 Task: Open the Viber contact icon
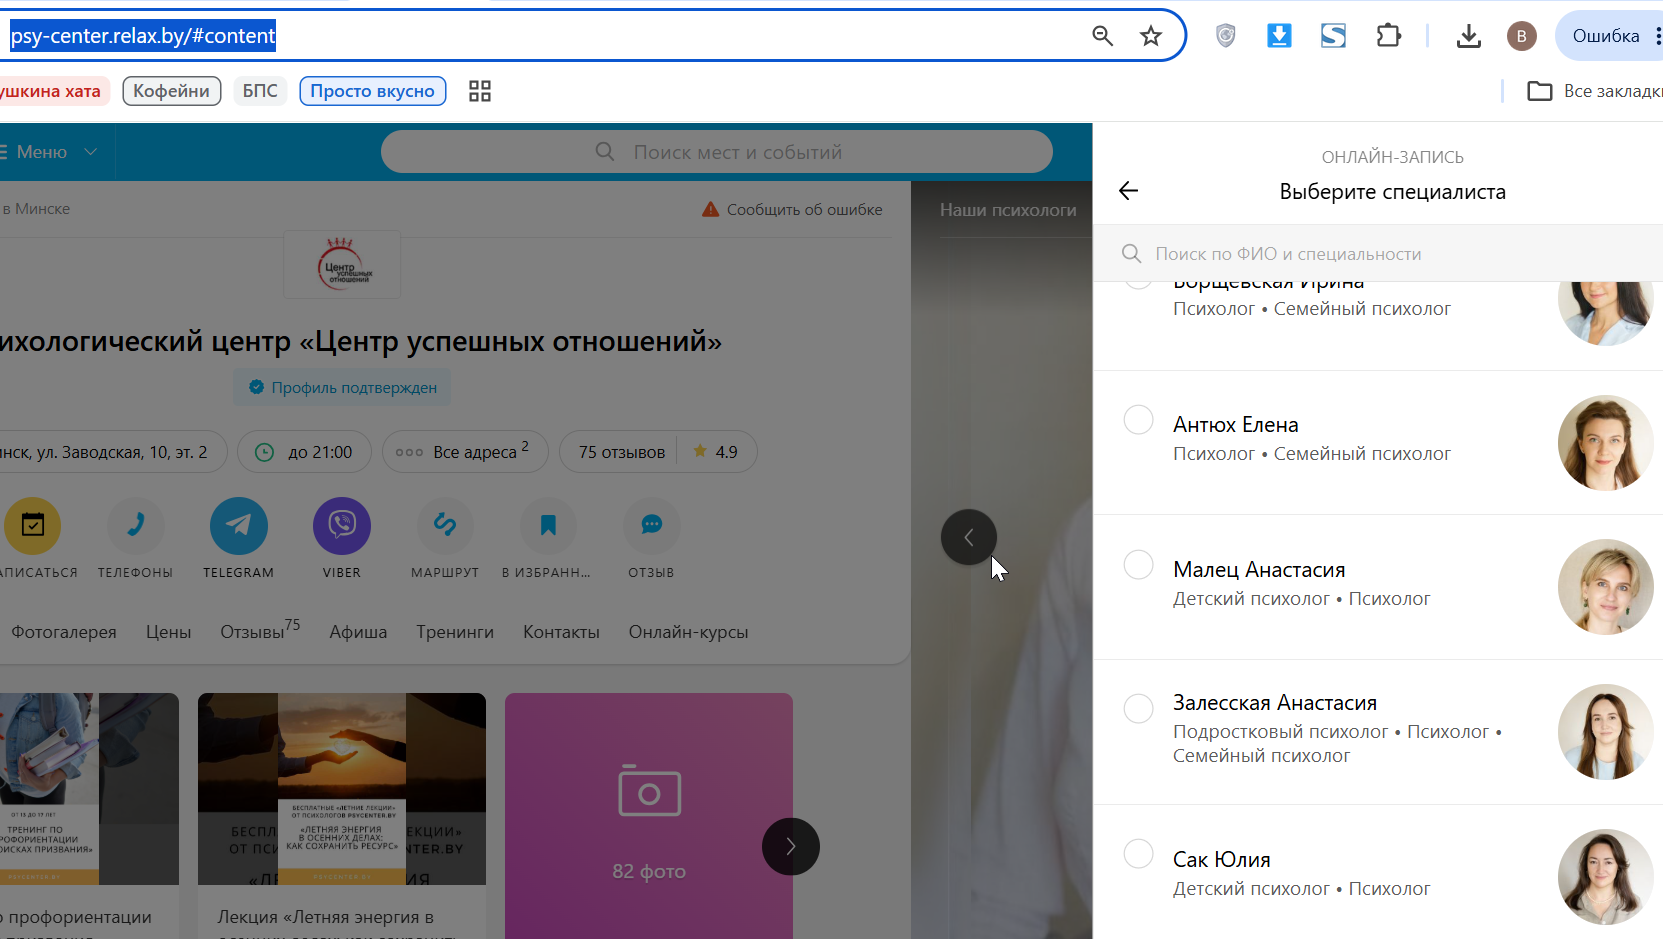pos(342,525)
